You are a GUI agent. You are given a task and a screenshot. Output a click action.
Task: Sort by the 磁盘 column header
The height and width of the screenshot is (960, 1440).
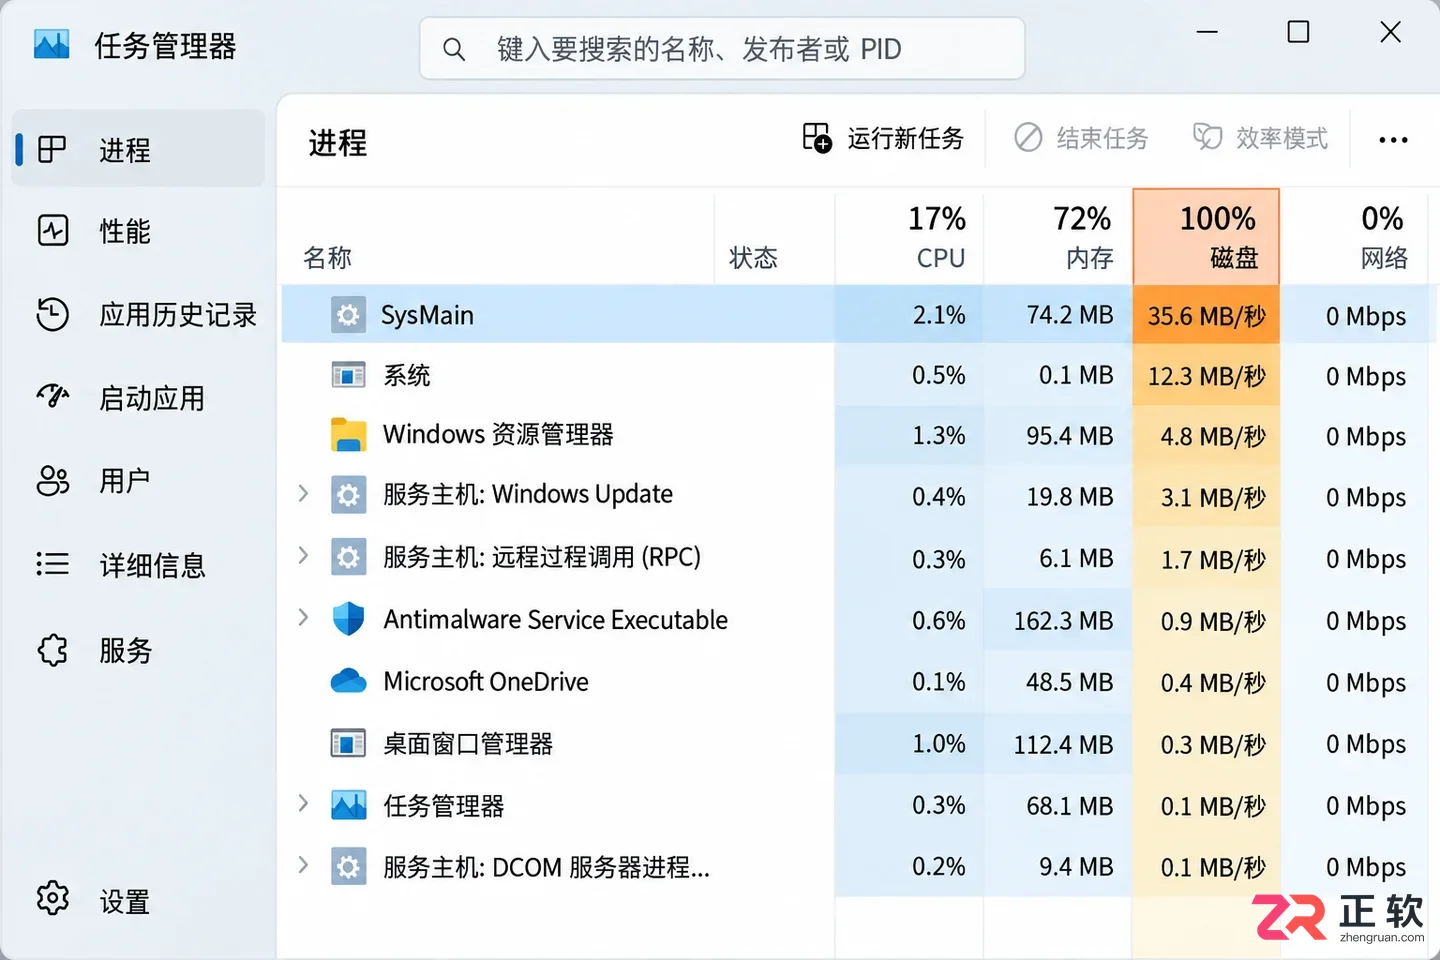pos(1206,237)
